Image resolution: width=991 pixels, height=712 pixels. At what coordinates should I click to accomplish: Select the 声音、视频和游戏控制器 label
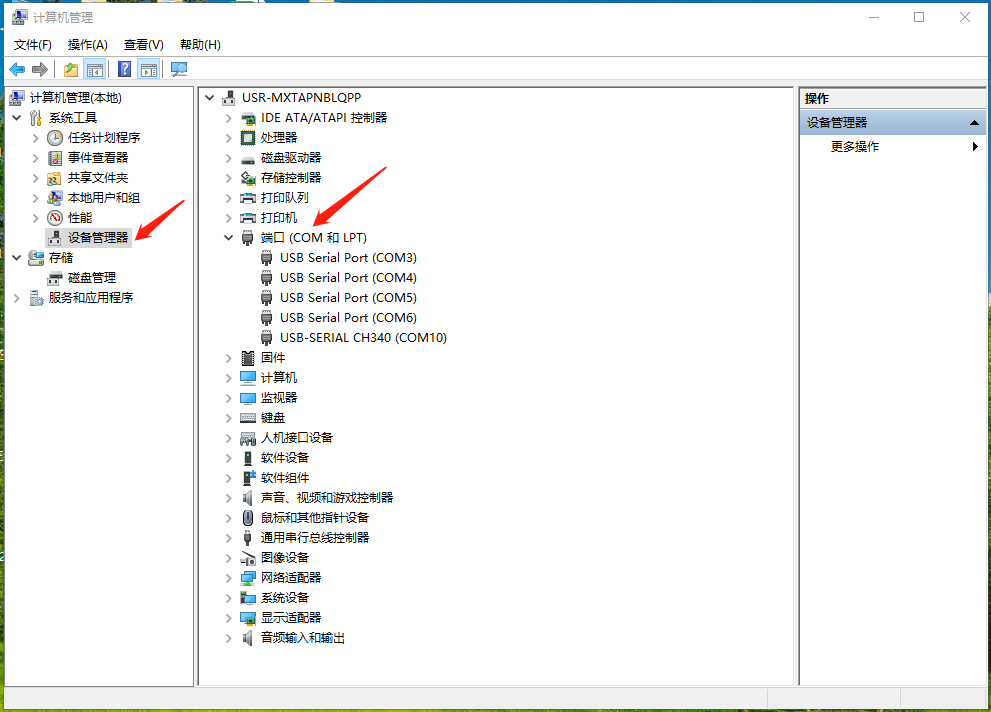point(327,498)
